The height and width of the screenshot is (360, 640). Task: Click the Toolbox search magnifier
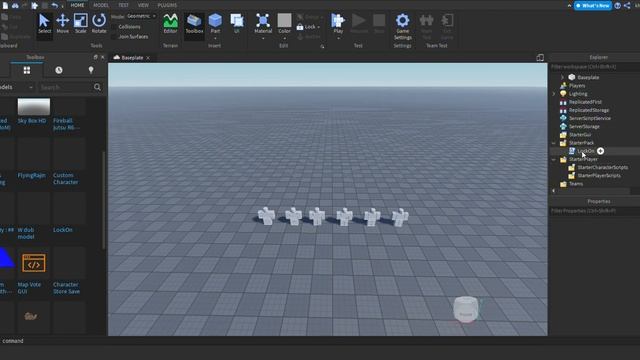coord(97,87)
